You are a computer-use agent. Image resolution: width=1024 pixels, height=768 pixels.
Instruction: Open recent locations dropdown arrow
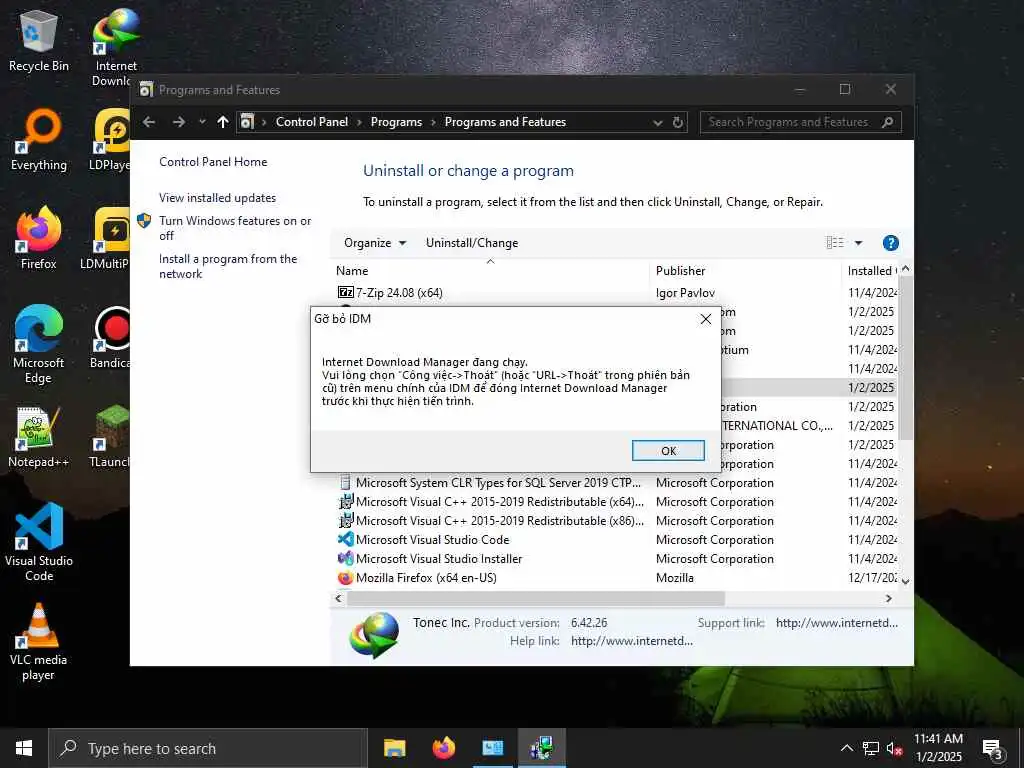click(x=202, y=122)
